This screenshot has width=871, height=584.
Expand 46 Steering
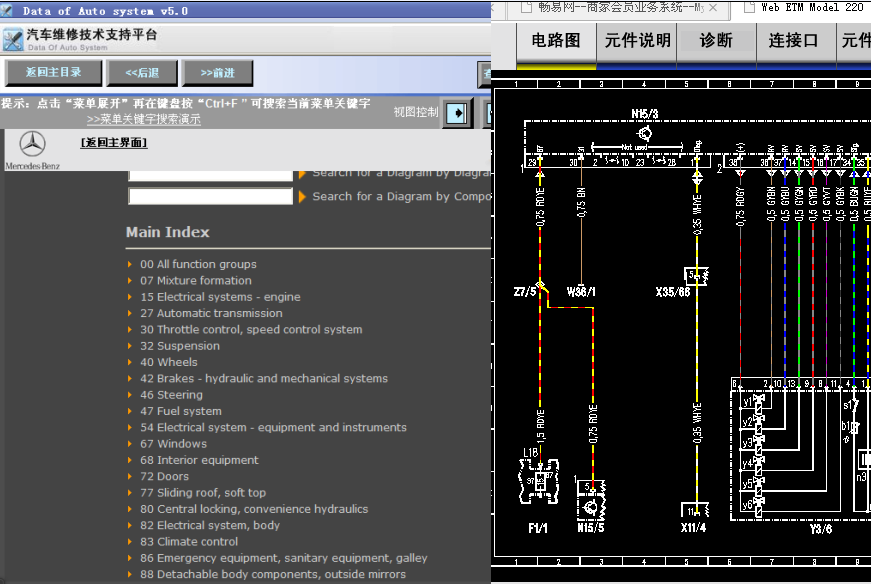tap(171, 395)
